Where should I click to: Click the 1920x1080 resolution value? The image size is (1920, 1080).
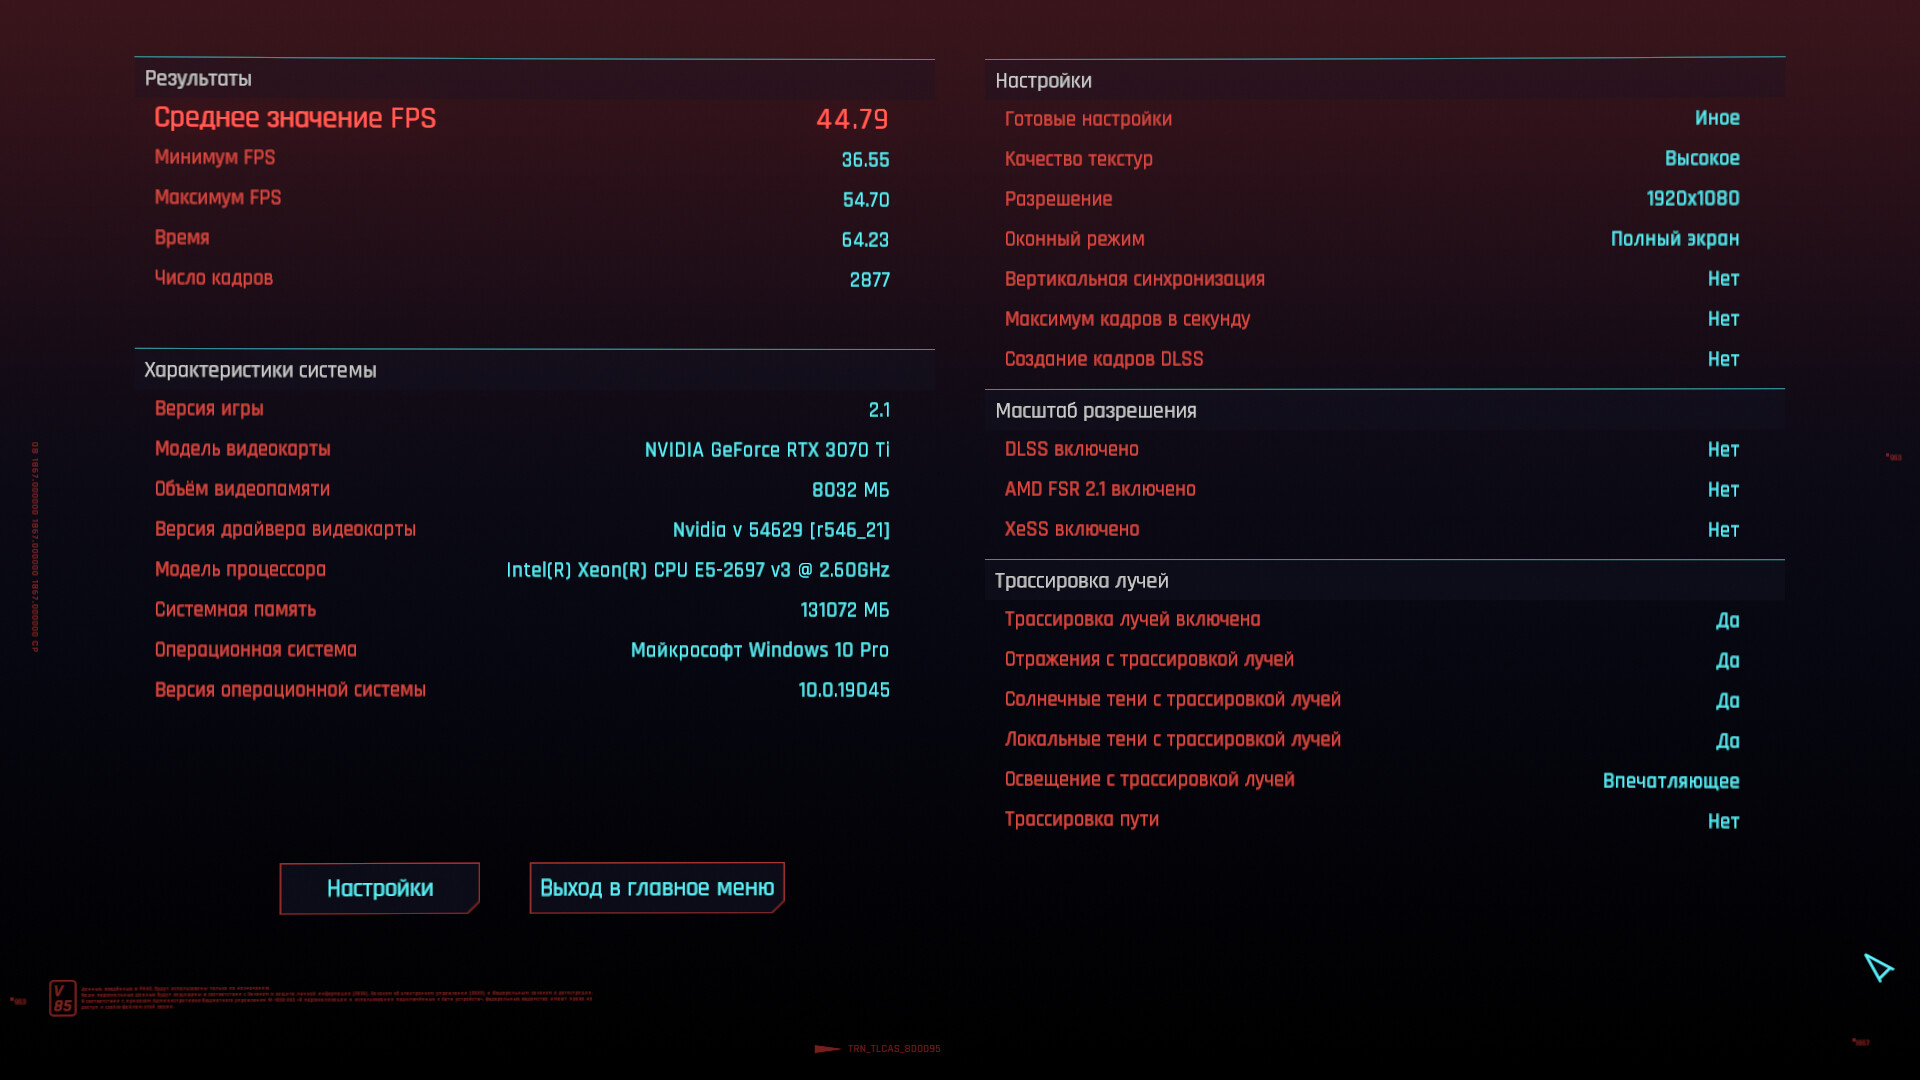[x=1692, y=199]
